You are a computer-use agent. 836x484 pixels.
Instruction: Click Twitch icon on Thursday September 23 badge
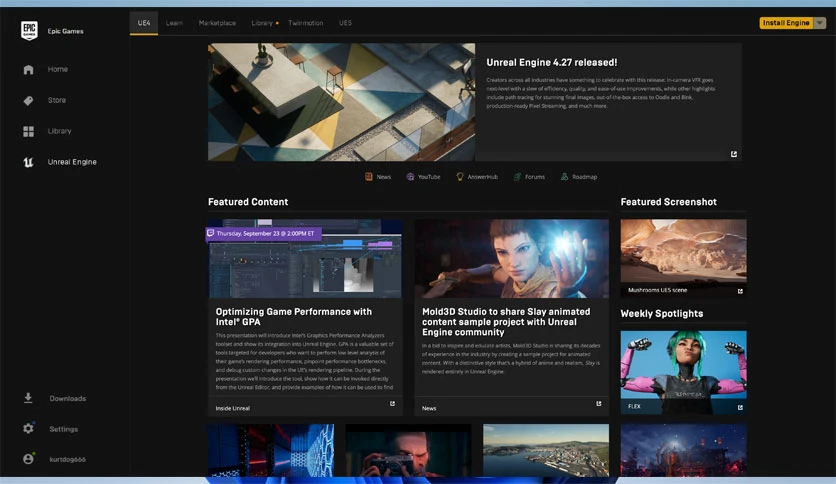pos(211,233)
